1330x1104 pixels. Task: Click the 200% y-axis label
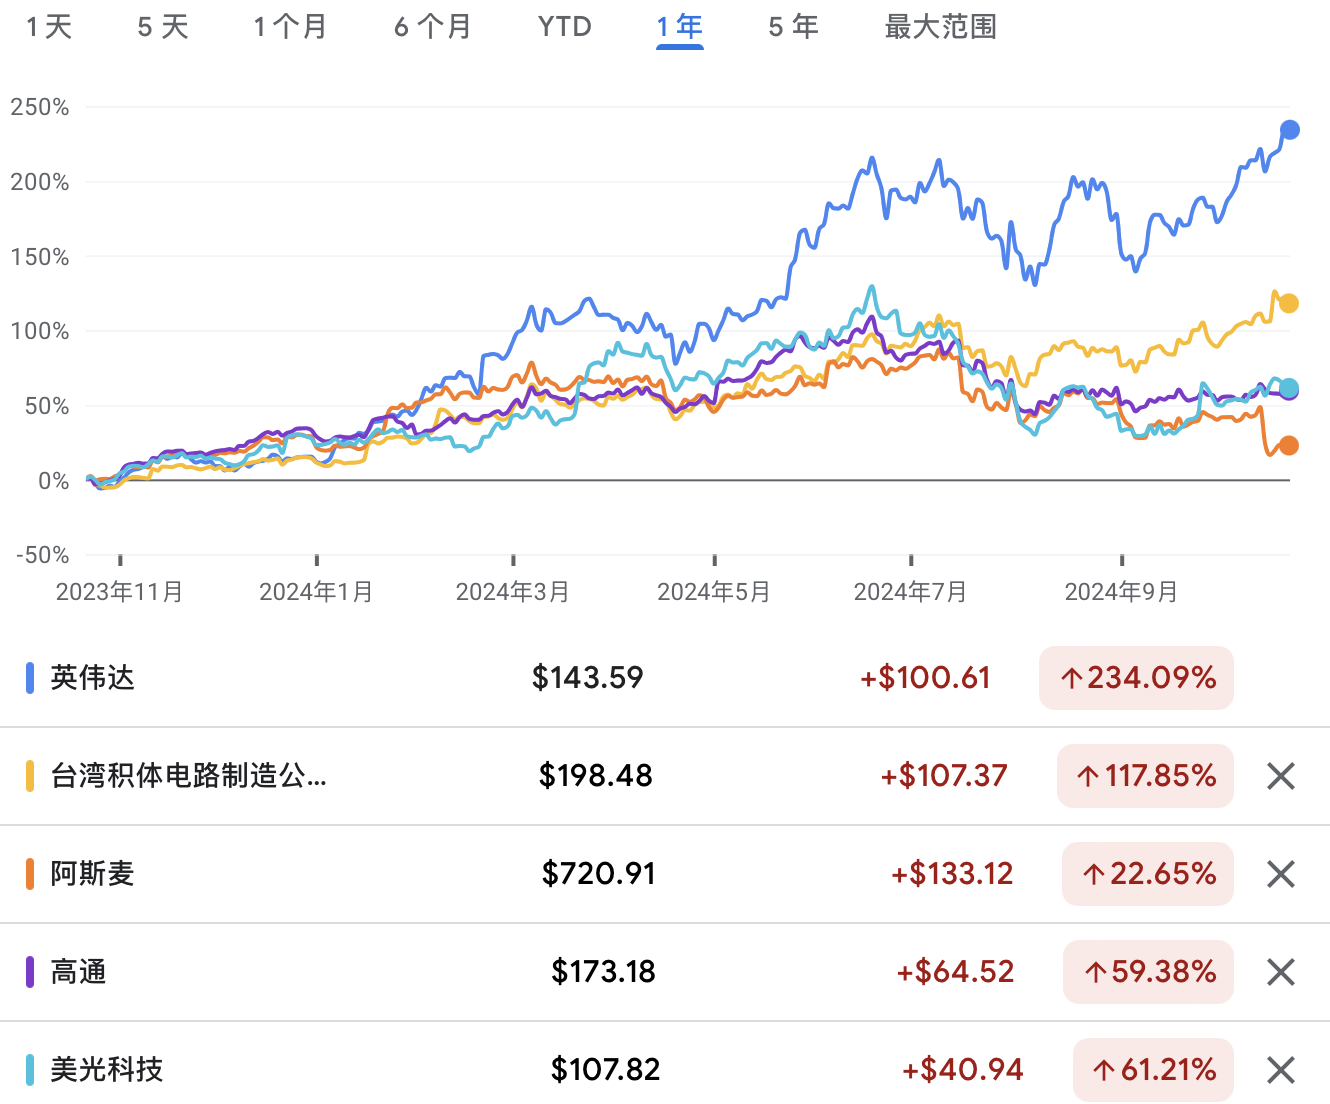point(40,182)
